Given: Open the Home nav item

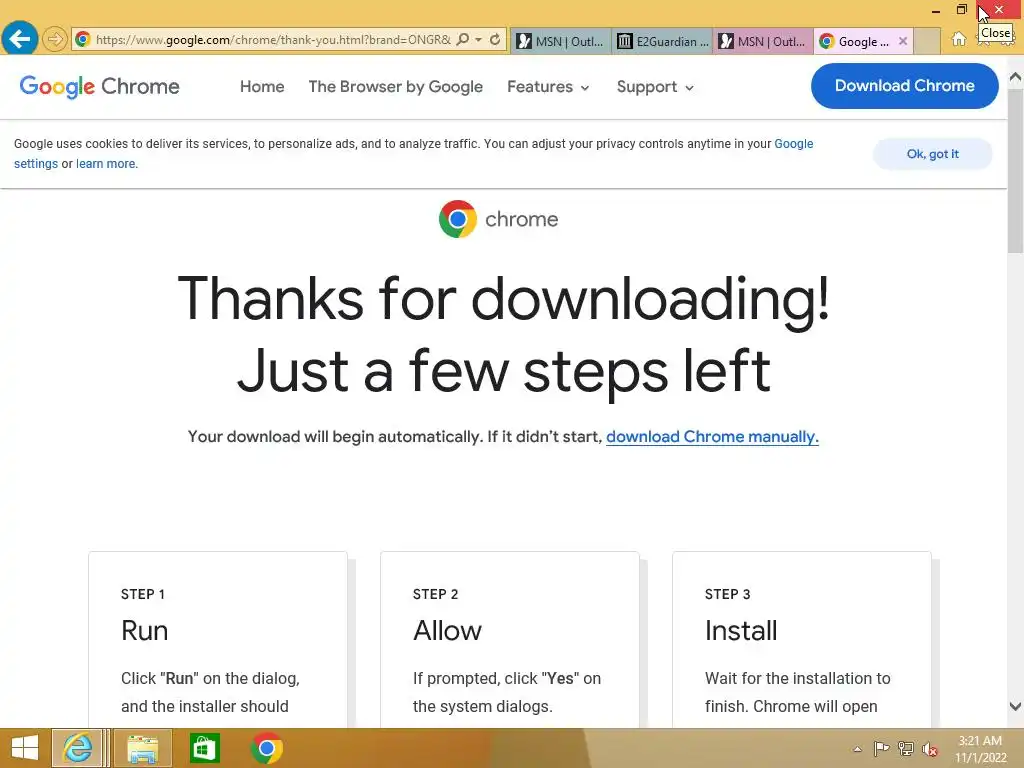Looking at the screenshot, I should click(x=262, y=87).
